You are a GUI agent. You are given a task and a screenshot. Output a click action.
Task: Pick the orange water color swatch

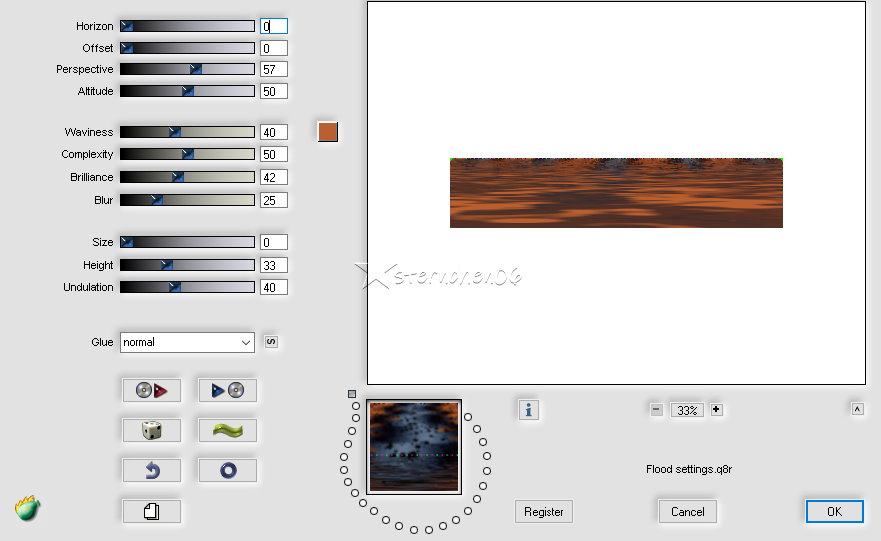(328, 132)
